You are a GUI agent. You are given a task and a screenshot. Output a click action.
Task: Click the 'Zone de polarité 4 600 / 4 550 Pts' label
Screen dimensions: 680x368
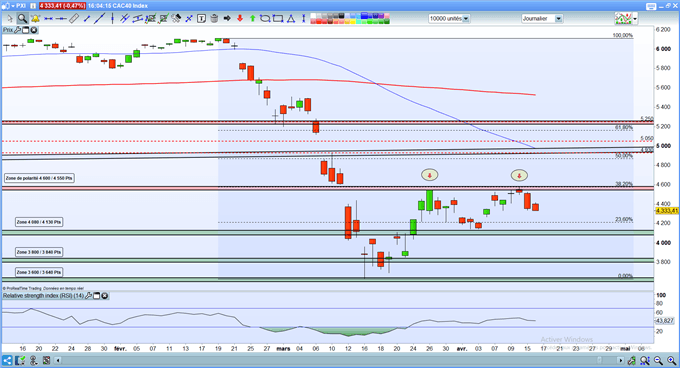click(x=39, y=178)
